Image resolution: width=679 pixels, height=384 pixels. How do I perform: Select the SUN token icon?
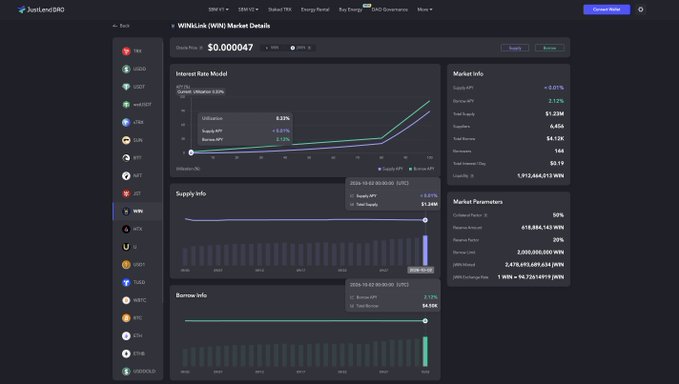point(126,140)
